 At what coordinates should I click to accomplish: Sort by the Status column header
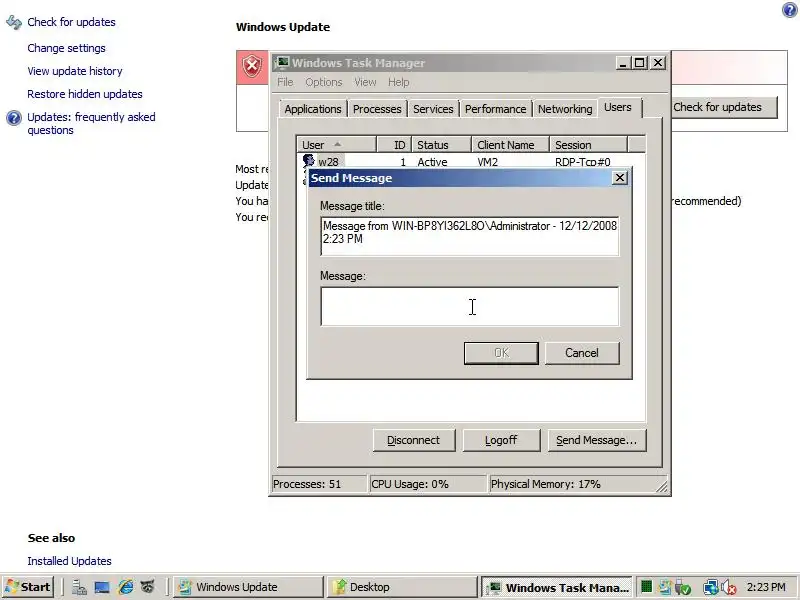pyautogui.click(x=441, y=145)
